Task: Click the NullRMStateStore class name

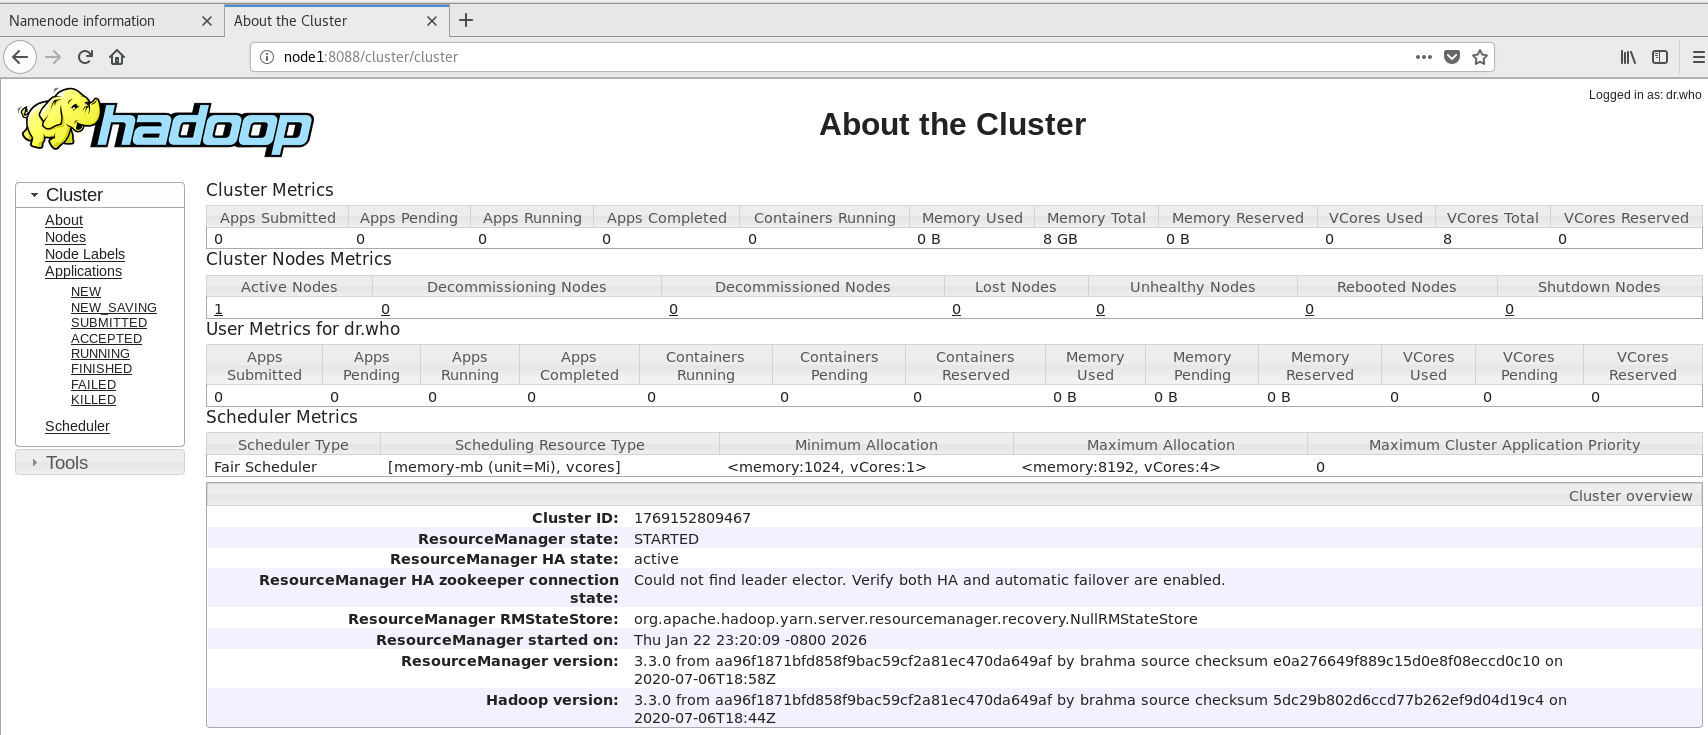Action: coord(915,619)
